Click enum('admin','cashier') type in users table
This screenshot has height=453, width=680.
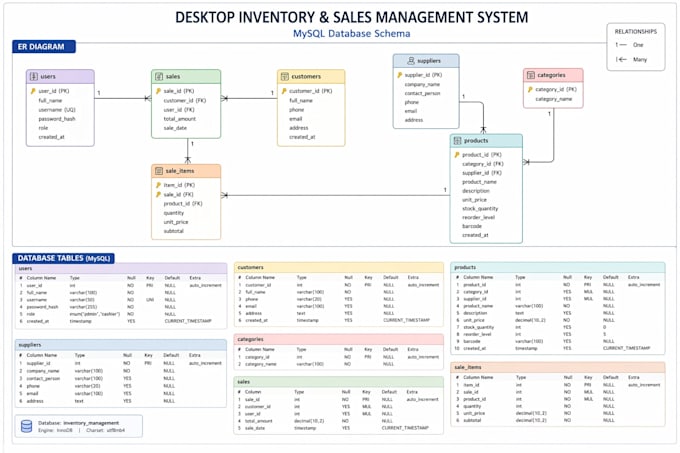pos(95,314)
